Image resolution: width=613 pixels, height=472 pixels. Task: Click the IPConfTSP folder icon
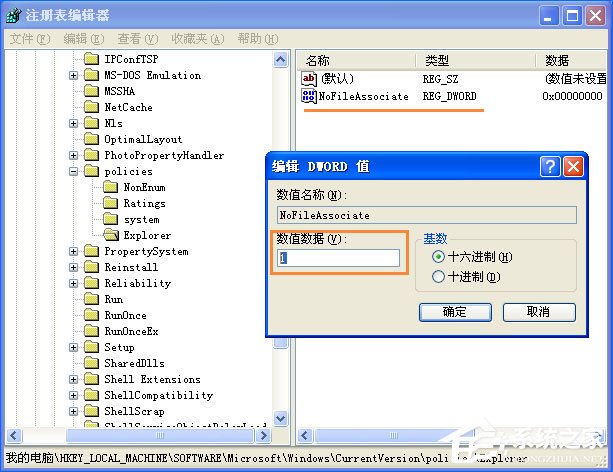pyautogui.click(x=91, y=59)
